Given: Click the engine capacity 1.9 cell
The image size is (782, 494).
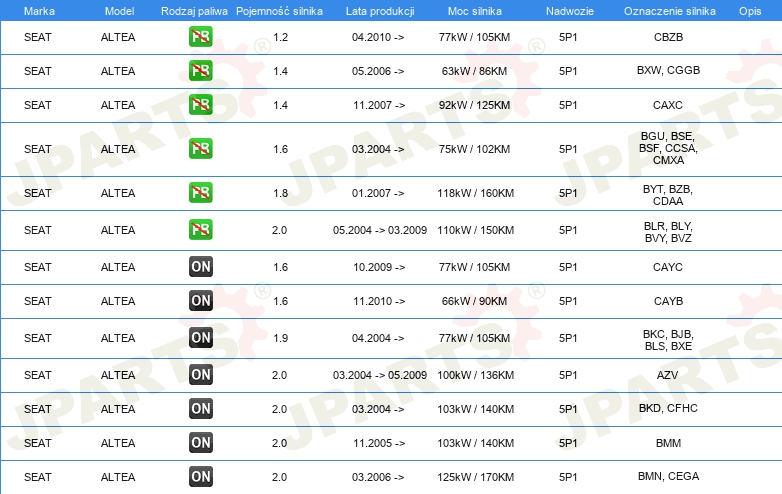Looking at the screenshot, I should coord(280,338).
